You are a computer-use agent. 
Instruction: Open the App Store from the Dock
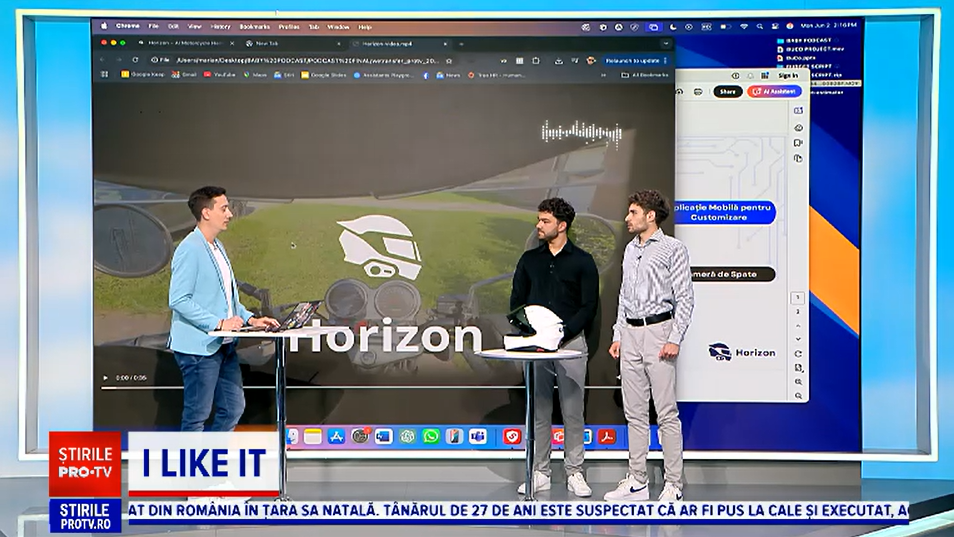coord(336,436)
